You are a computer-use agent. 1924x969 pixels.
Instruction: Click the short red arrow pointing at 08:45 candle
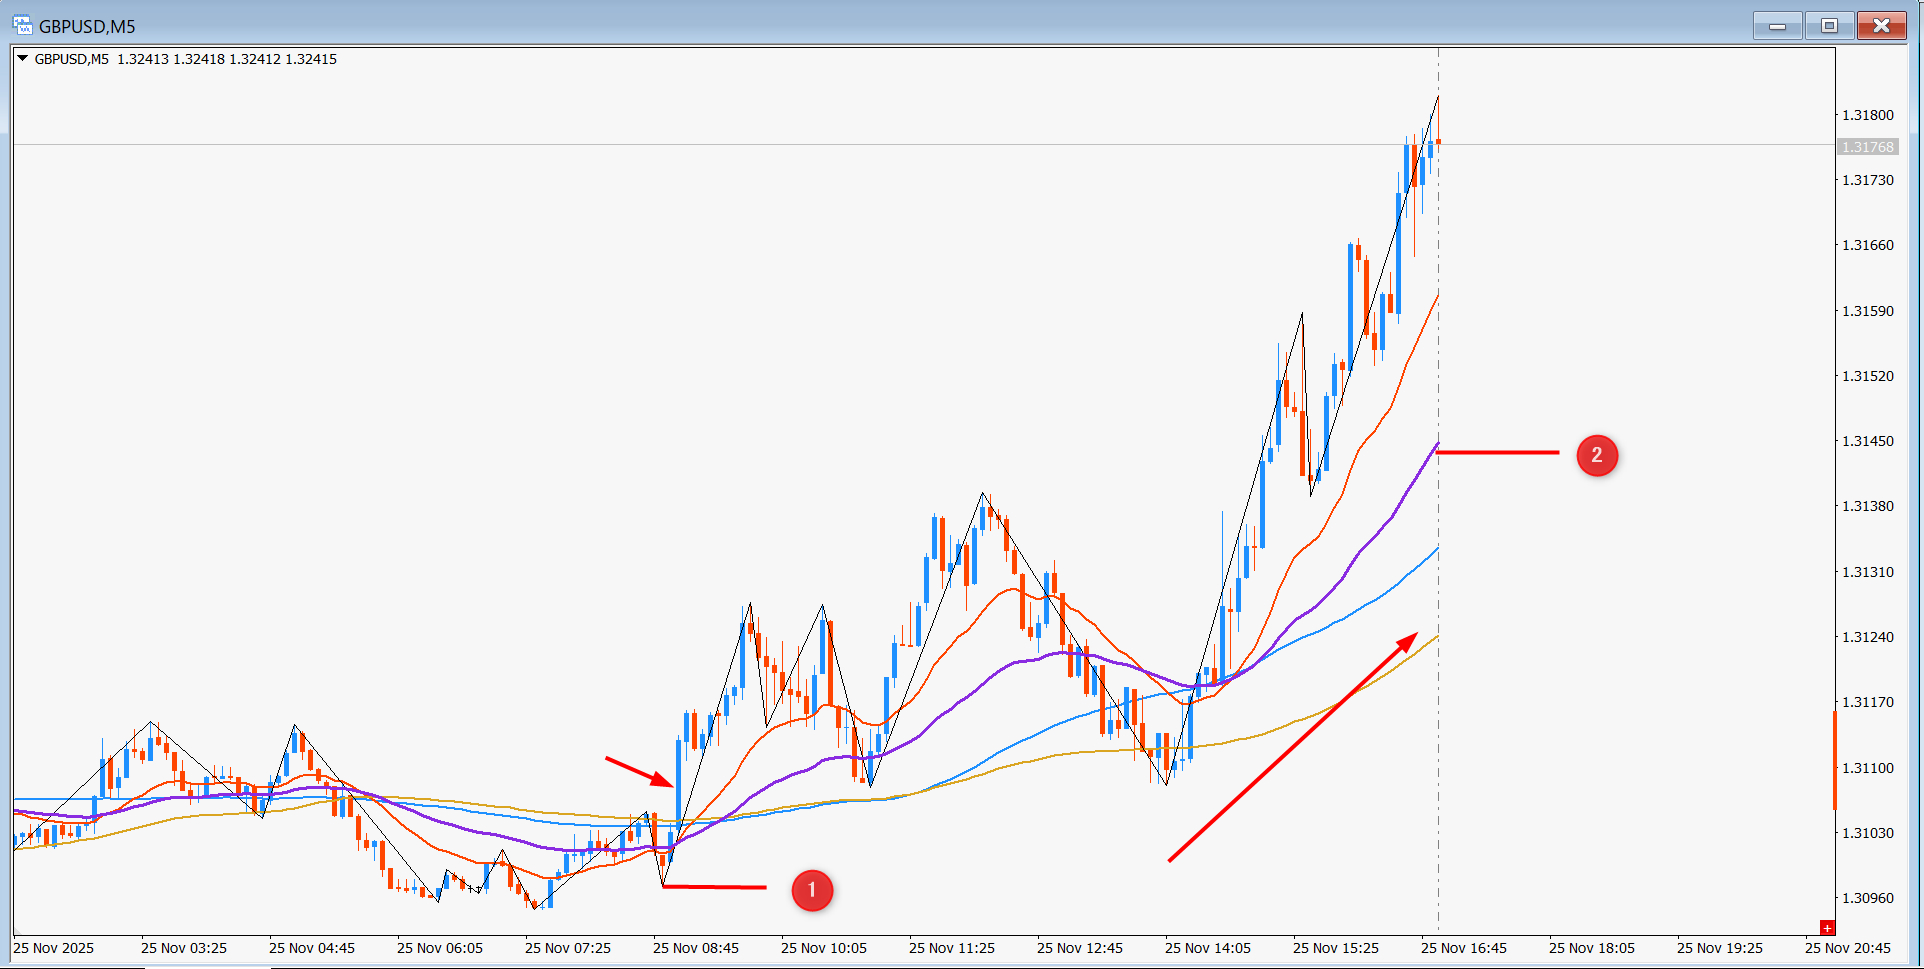(x=639, y=772)
